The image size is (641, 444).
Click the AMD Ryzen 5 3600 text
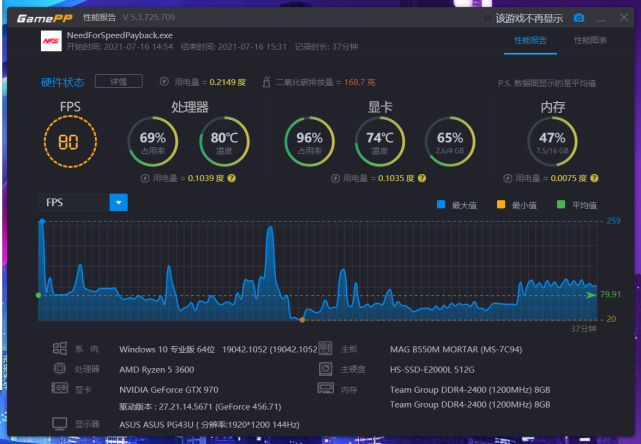coord(157,370)
